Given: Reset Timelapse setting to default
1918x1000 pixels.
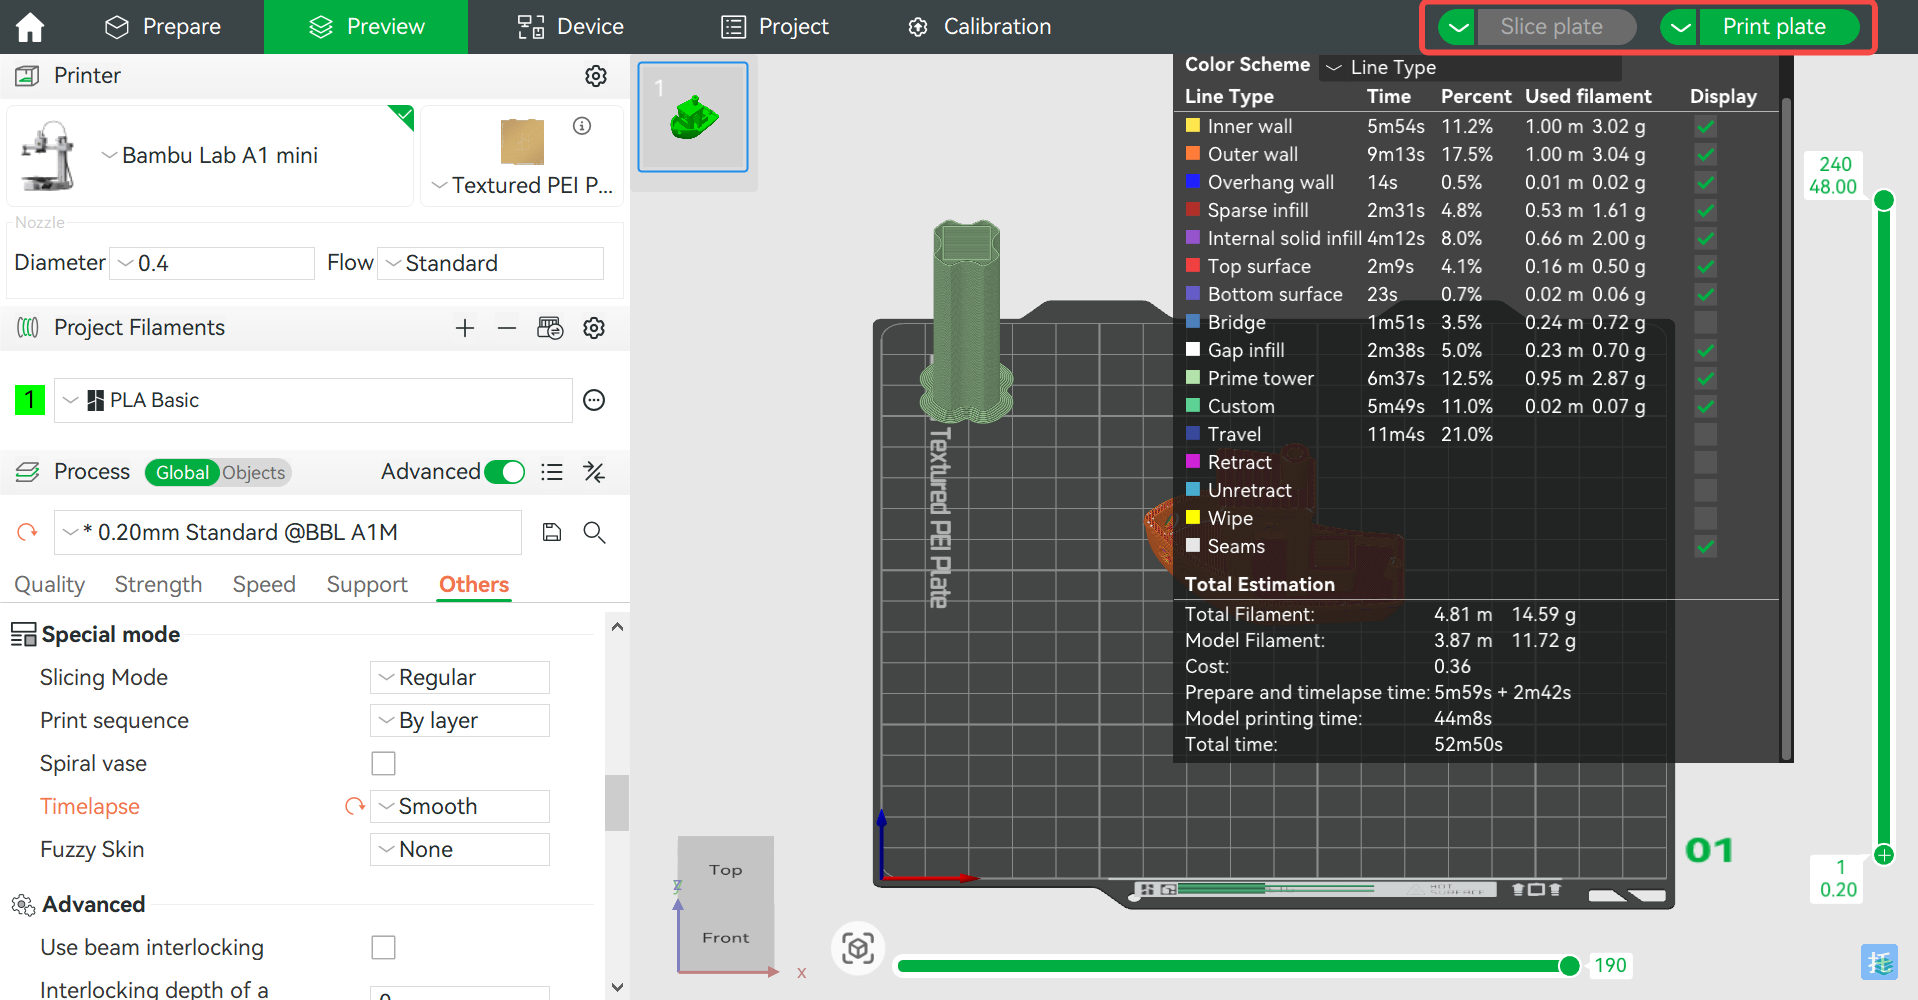Looking at the screenshot, I should tap(355, 806).
